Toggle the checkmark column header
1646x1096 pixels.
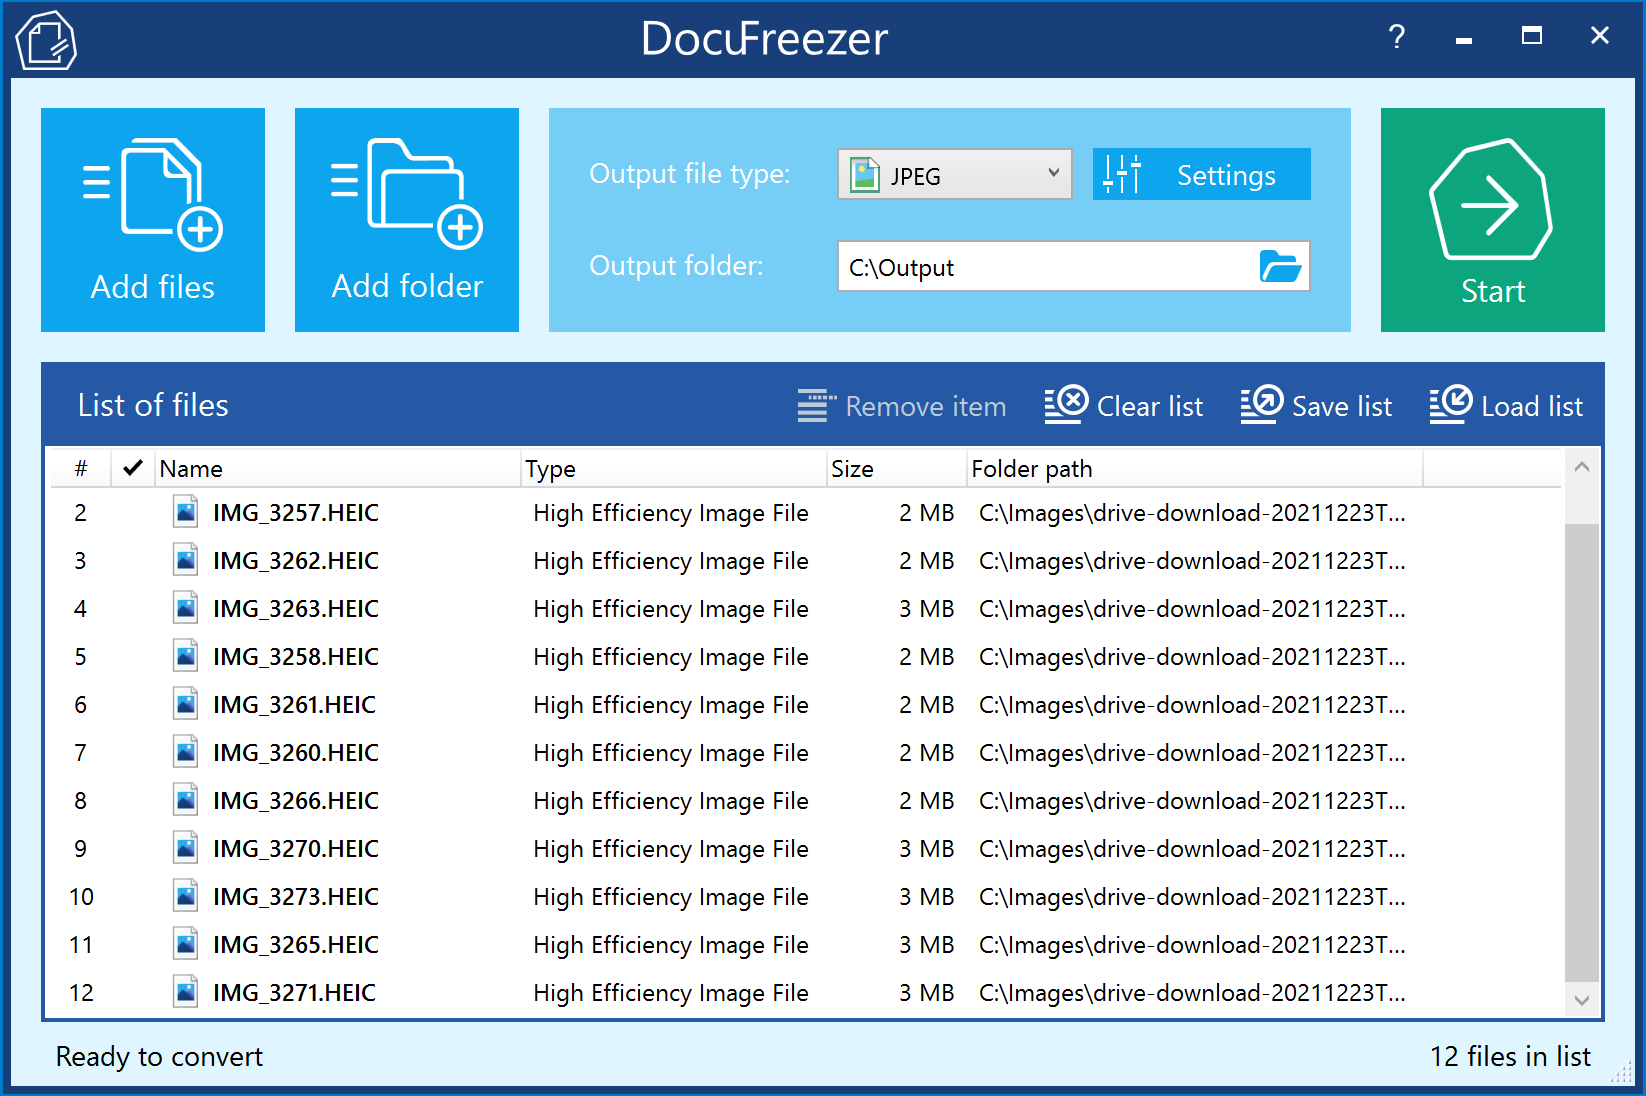click(x=132, y=468)
